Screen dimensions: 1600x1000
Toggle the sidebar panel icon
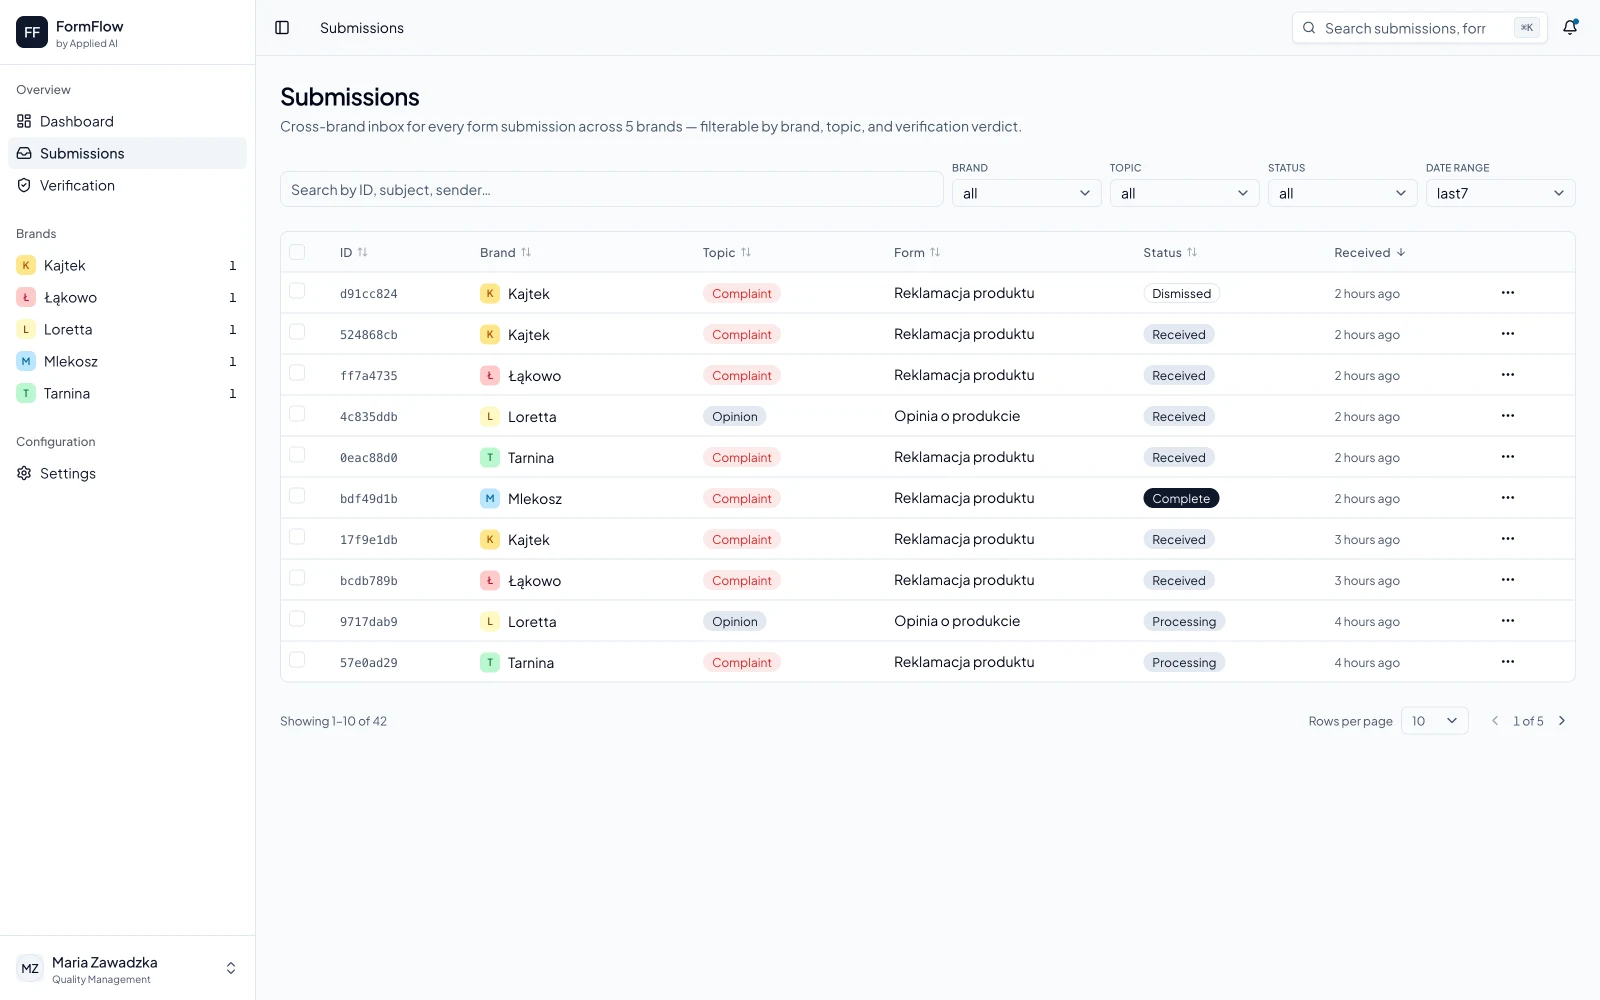tap(282, 28)
